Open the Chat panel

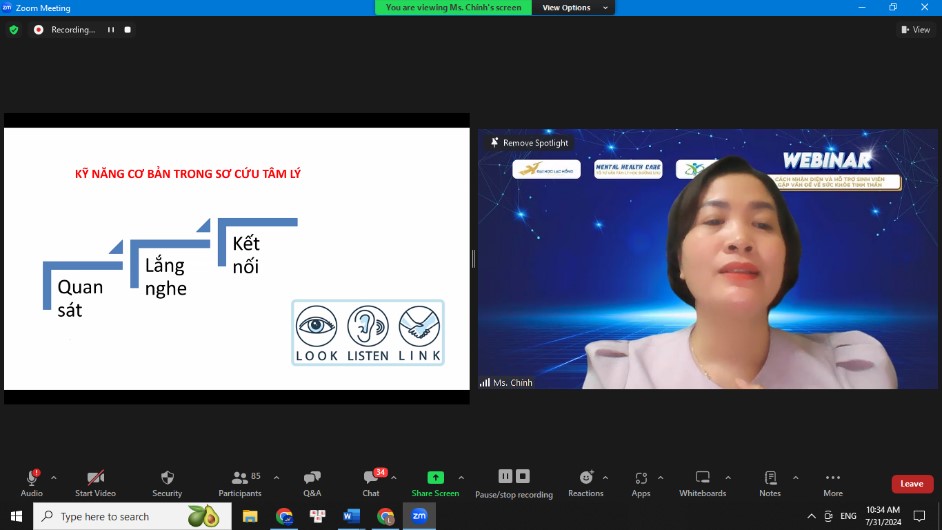pyautogui.click(x=371, y=479)
